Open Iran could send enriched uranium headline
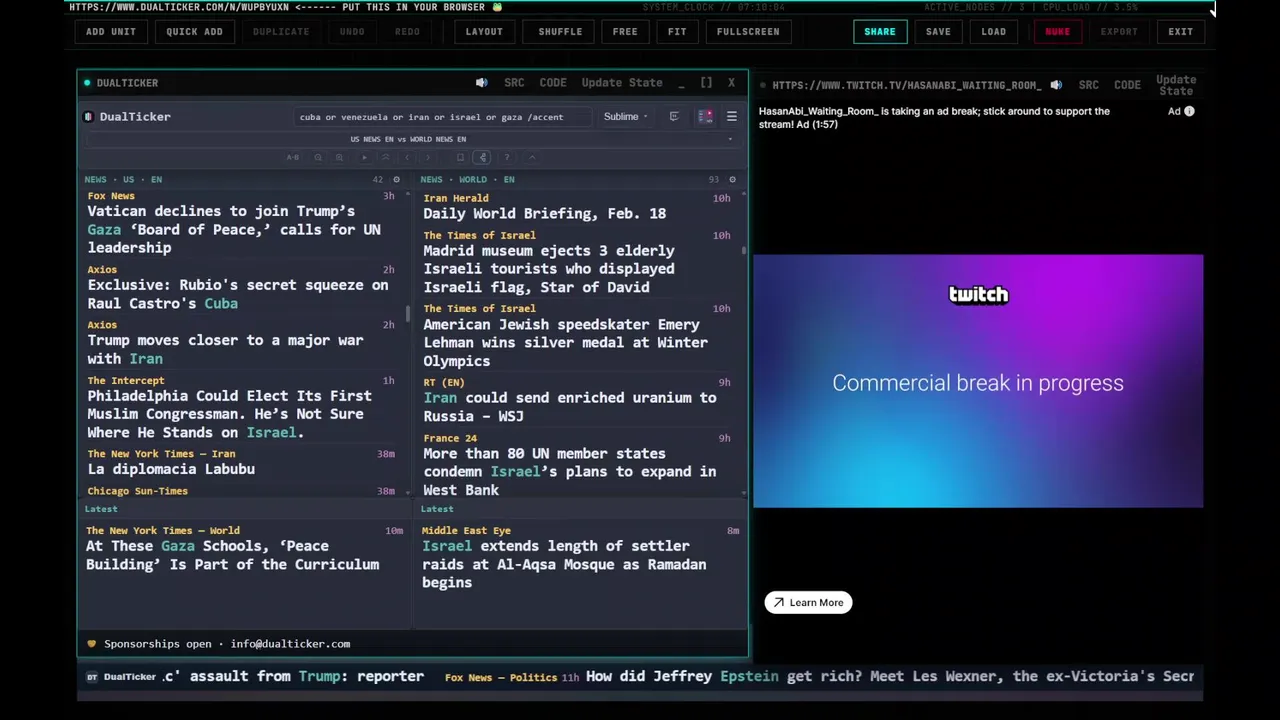Screen dimensions: 1280x720 coord(570,407)
